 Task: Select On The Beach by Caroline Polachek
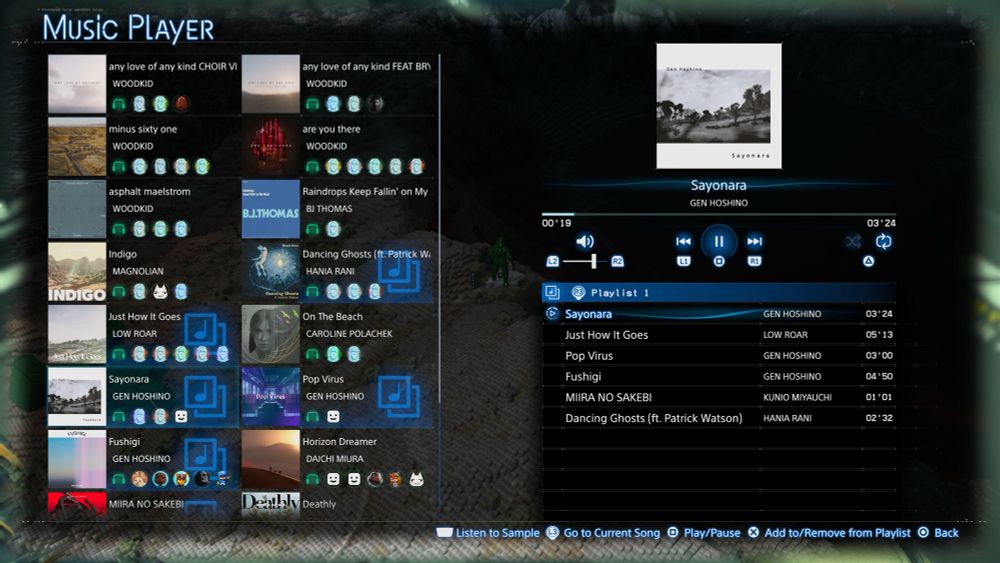[337, 333]
